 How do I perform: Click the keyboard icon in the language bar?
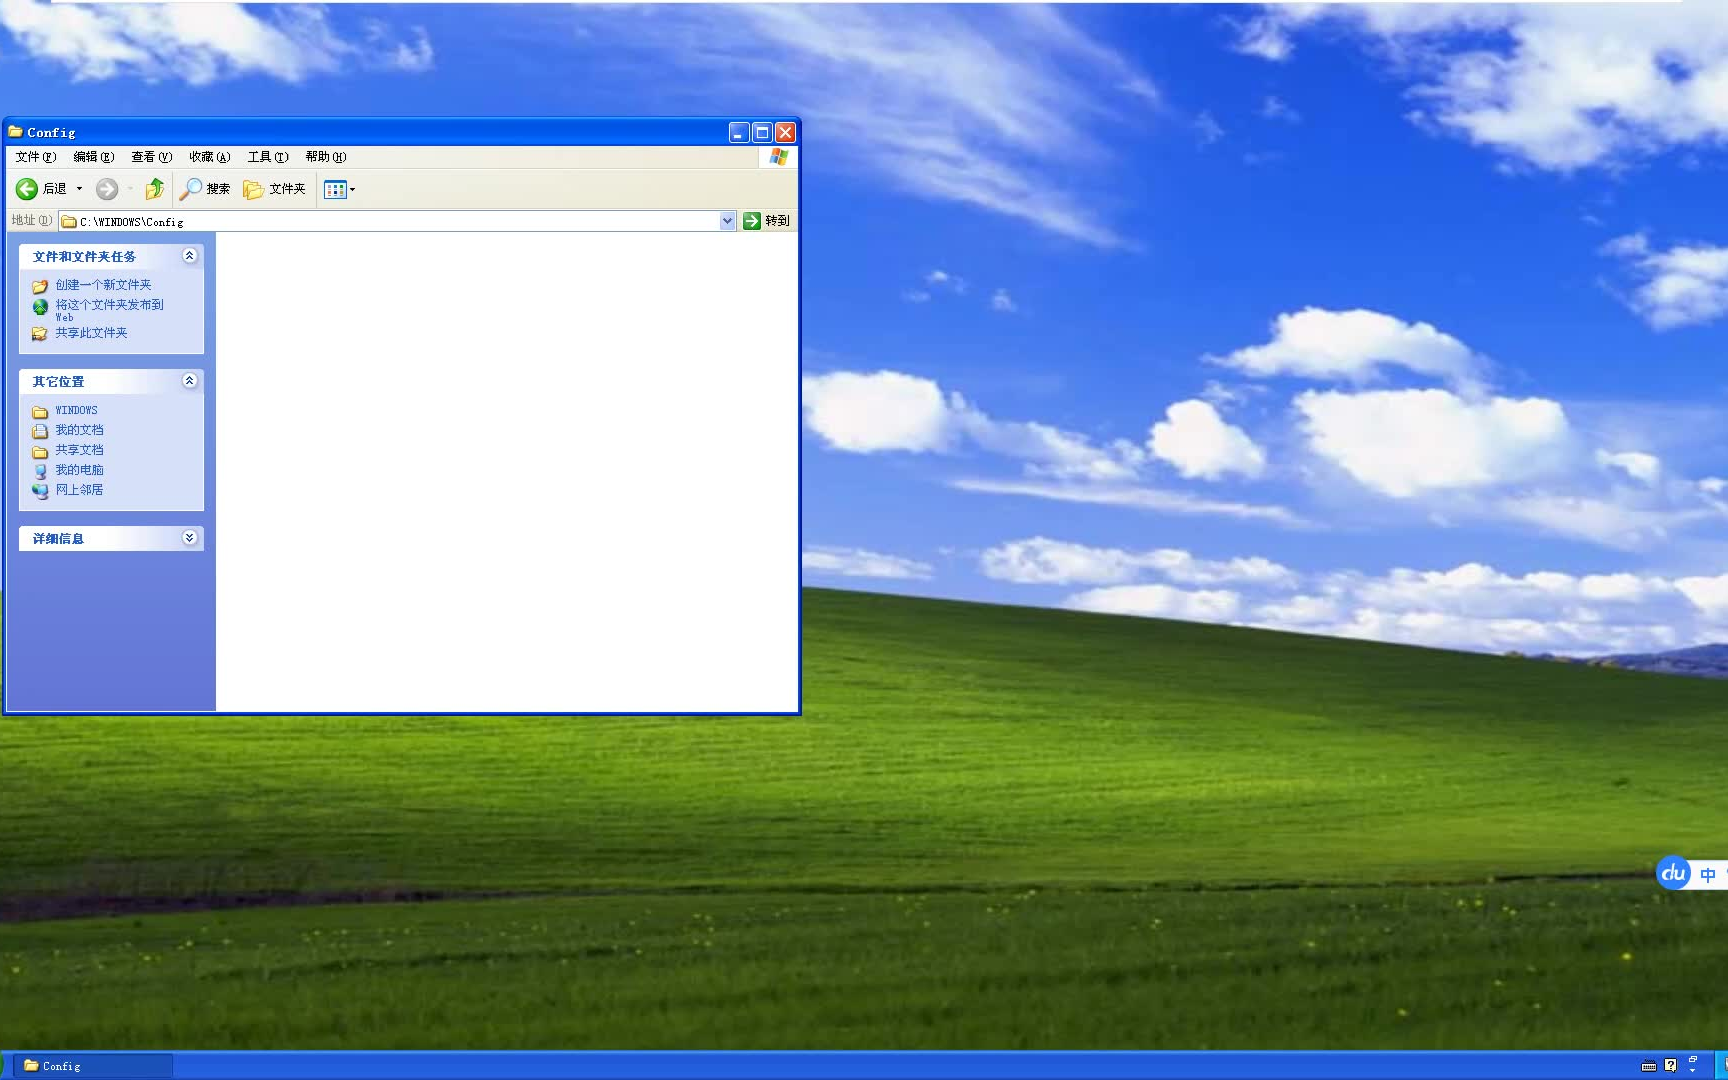(x=1648, y=1065)
